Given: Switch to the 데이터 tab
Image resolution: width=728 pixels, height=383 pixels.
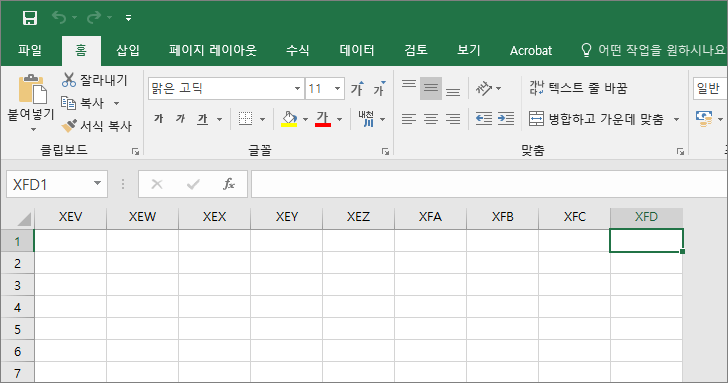Looking at the screenshot, I should (357, 50).
